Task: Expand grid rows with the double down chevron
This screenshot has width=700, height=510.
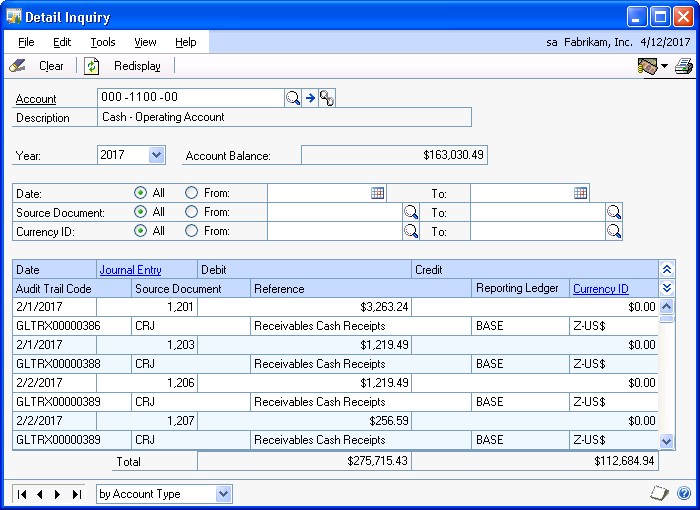Action: click(667, 288)
